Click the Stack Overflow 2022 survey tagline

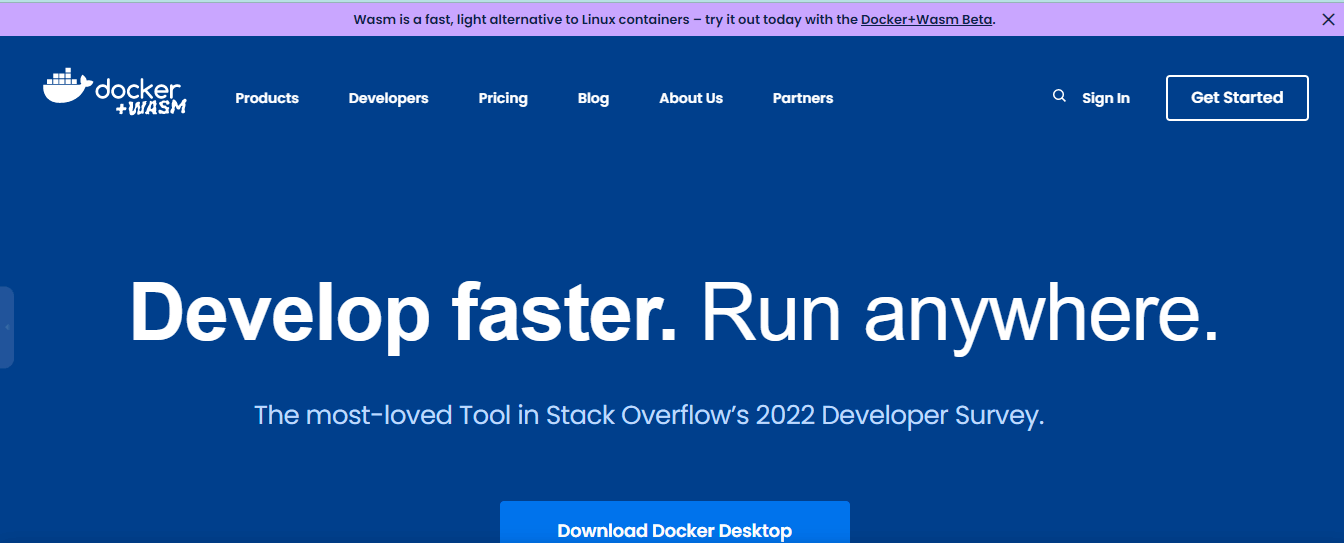point(649,415)
